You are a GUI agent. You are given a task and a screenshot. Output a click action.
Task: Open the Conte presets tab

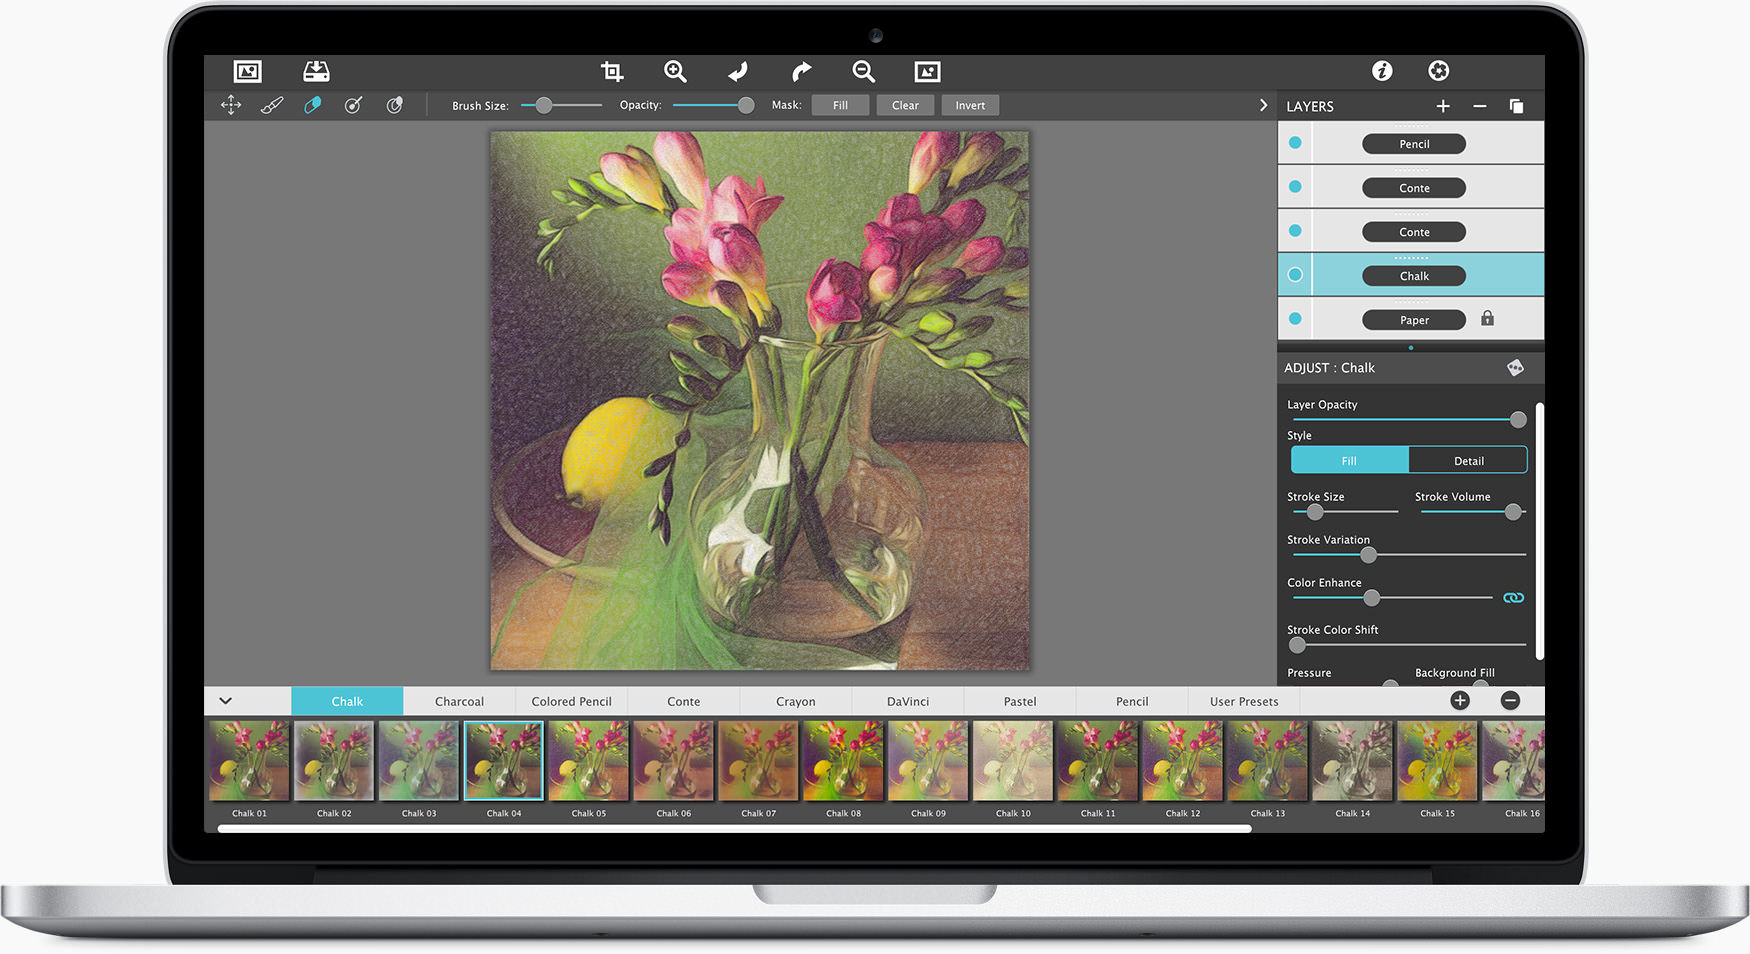pos(683,701)
